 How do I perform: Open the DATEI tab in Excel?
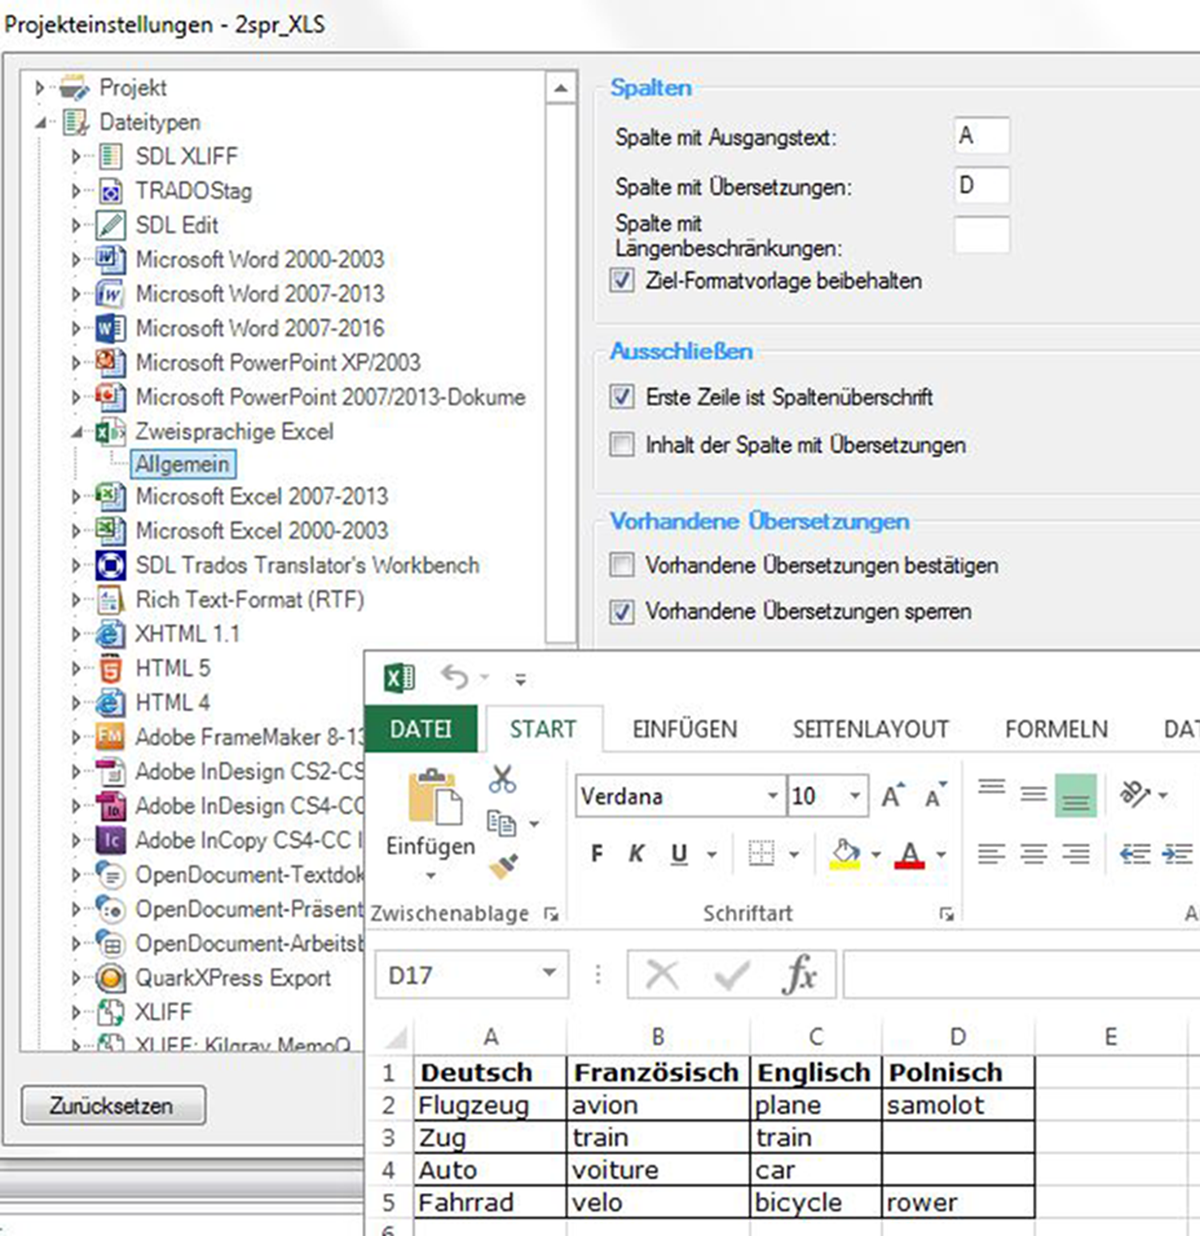pyautogui.click(x=421, y=729)
